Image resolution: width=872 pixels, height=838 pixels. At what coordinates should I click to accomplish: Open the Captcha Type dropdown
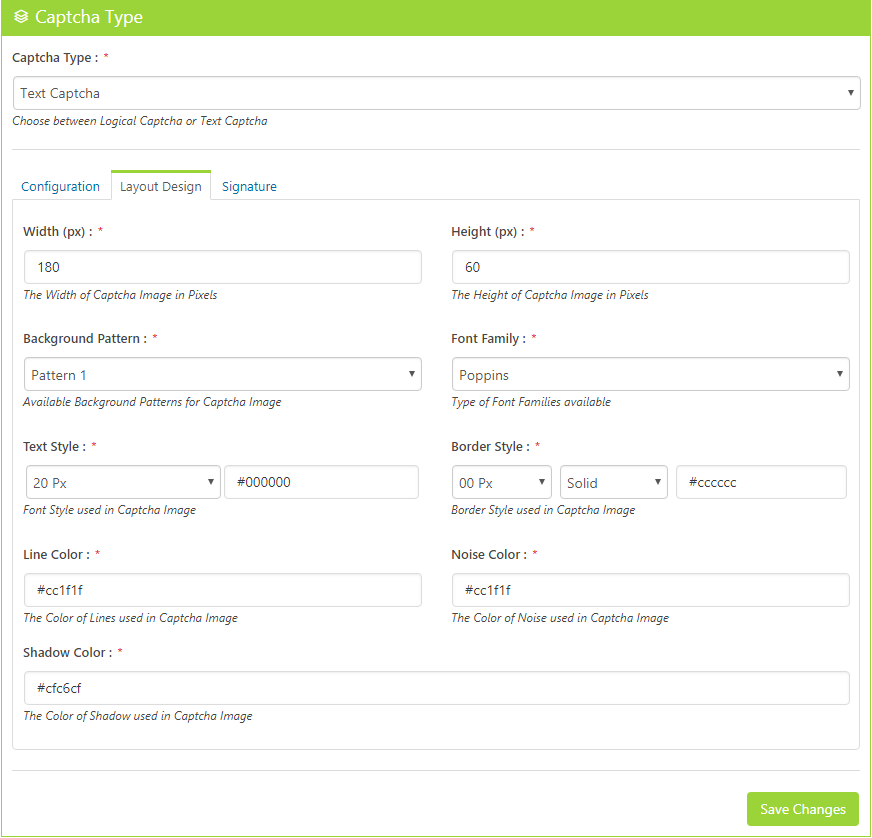[436, 93]
